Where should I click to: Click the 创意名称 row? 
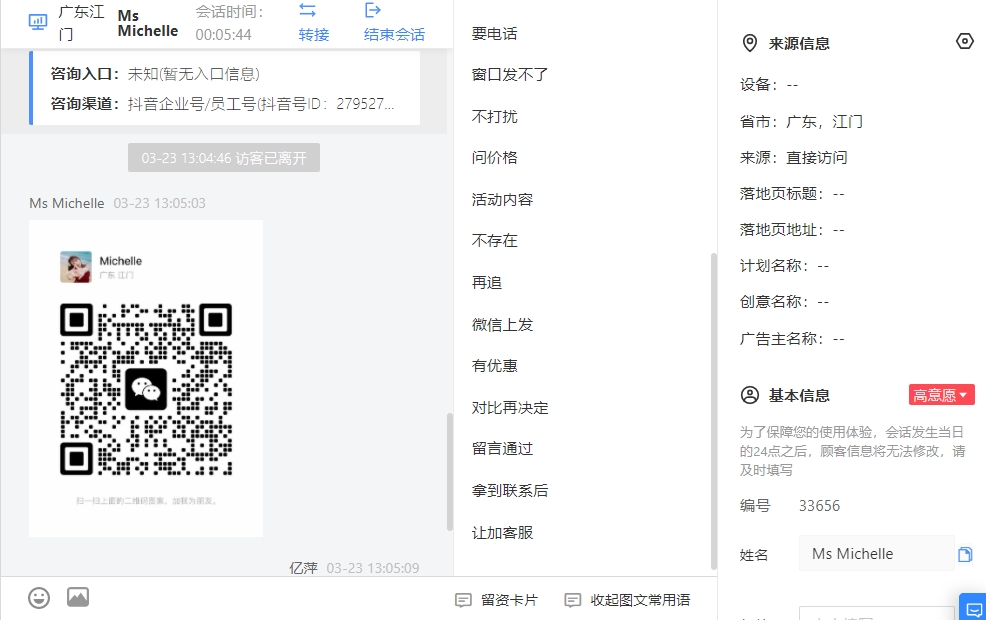(x=784, y=302)
